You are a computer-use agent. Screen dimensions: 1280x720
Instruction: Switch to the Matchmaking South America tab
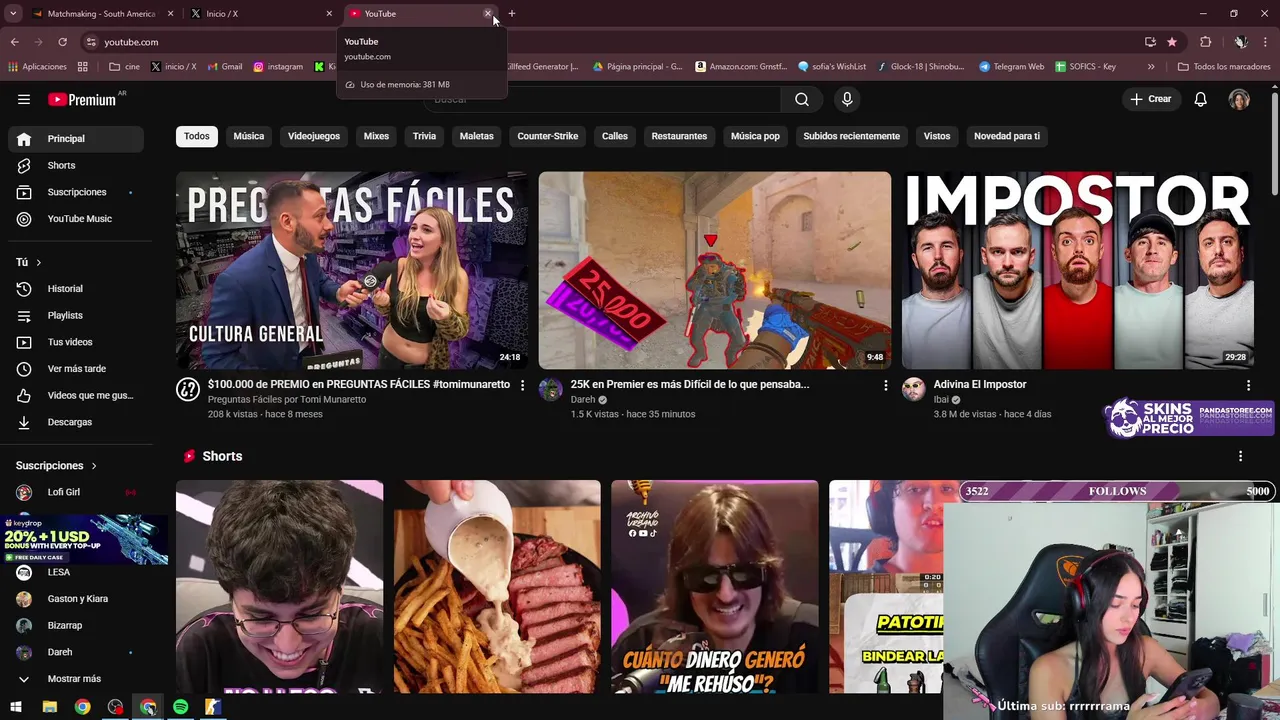[100, 14]
